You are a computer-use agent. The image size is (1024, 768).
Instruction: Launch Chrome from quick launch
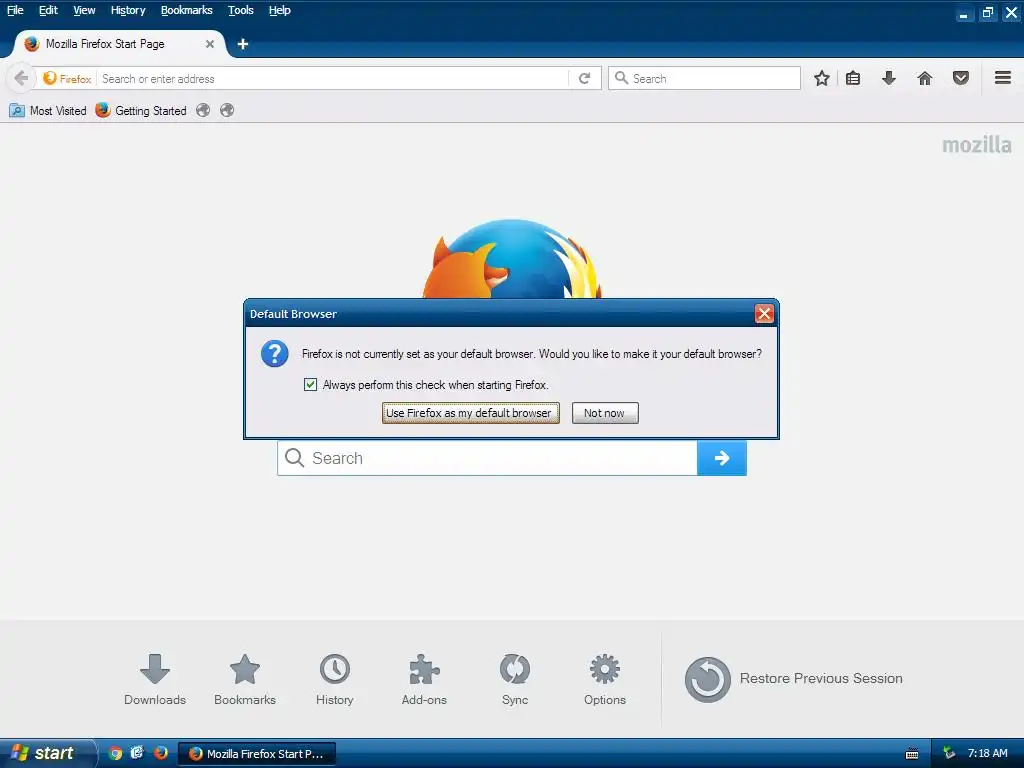coord(115,753)
